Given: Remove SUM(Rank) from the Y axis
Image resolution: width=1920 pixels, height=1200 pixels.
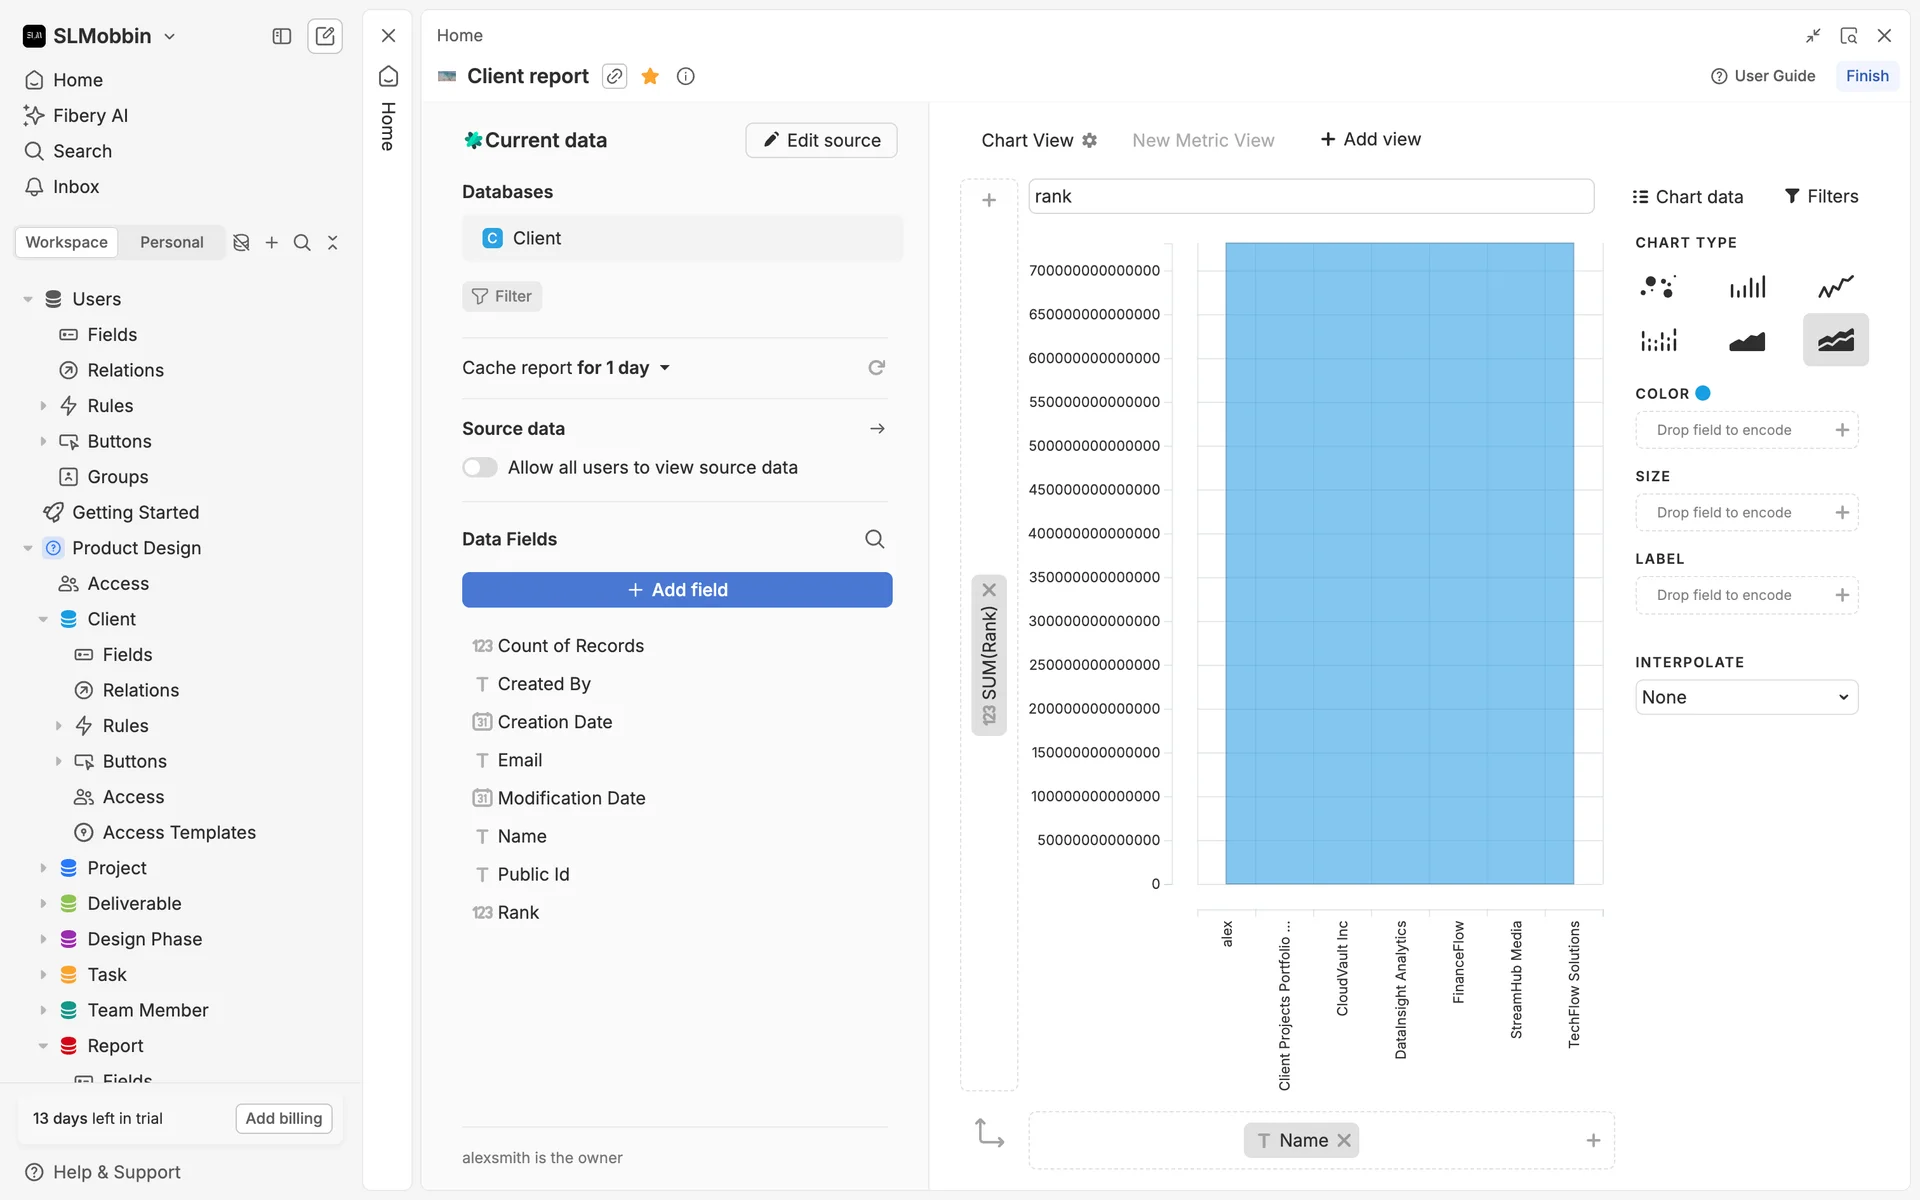Looking at the screenshot, I should (x=989, y=590).
